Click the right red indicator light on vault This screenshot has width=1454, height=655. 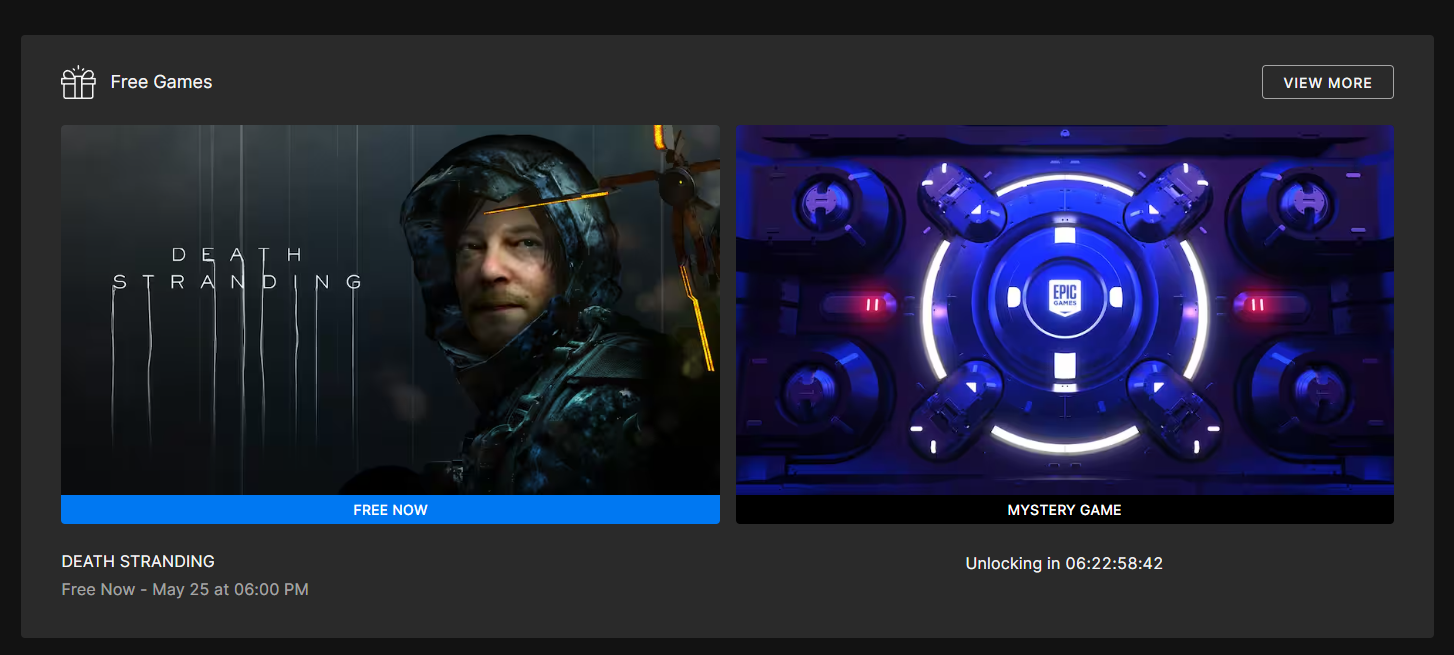point(1257,304)
